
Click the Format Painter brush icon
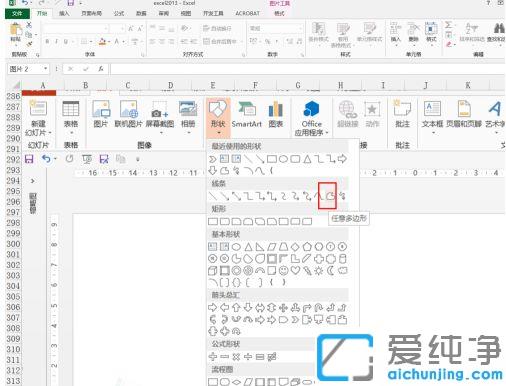(29, 44)
